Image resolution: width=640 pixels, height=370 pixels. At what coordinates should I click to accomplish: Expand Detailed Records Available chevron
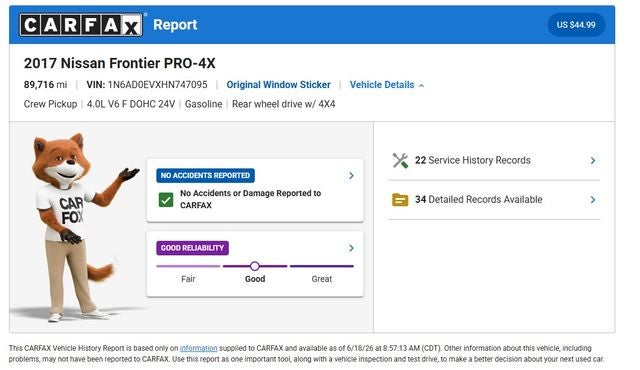pos(593,200)
